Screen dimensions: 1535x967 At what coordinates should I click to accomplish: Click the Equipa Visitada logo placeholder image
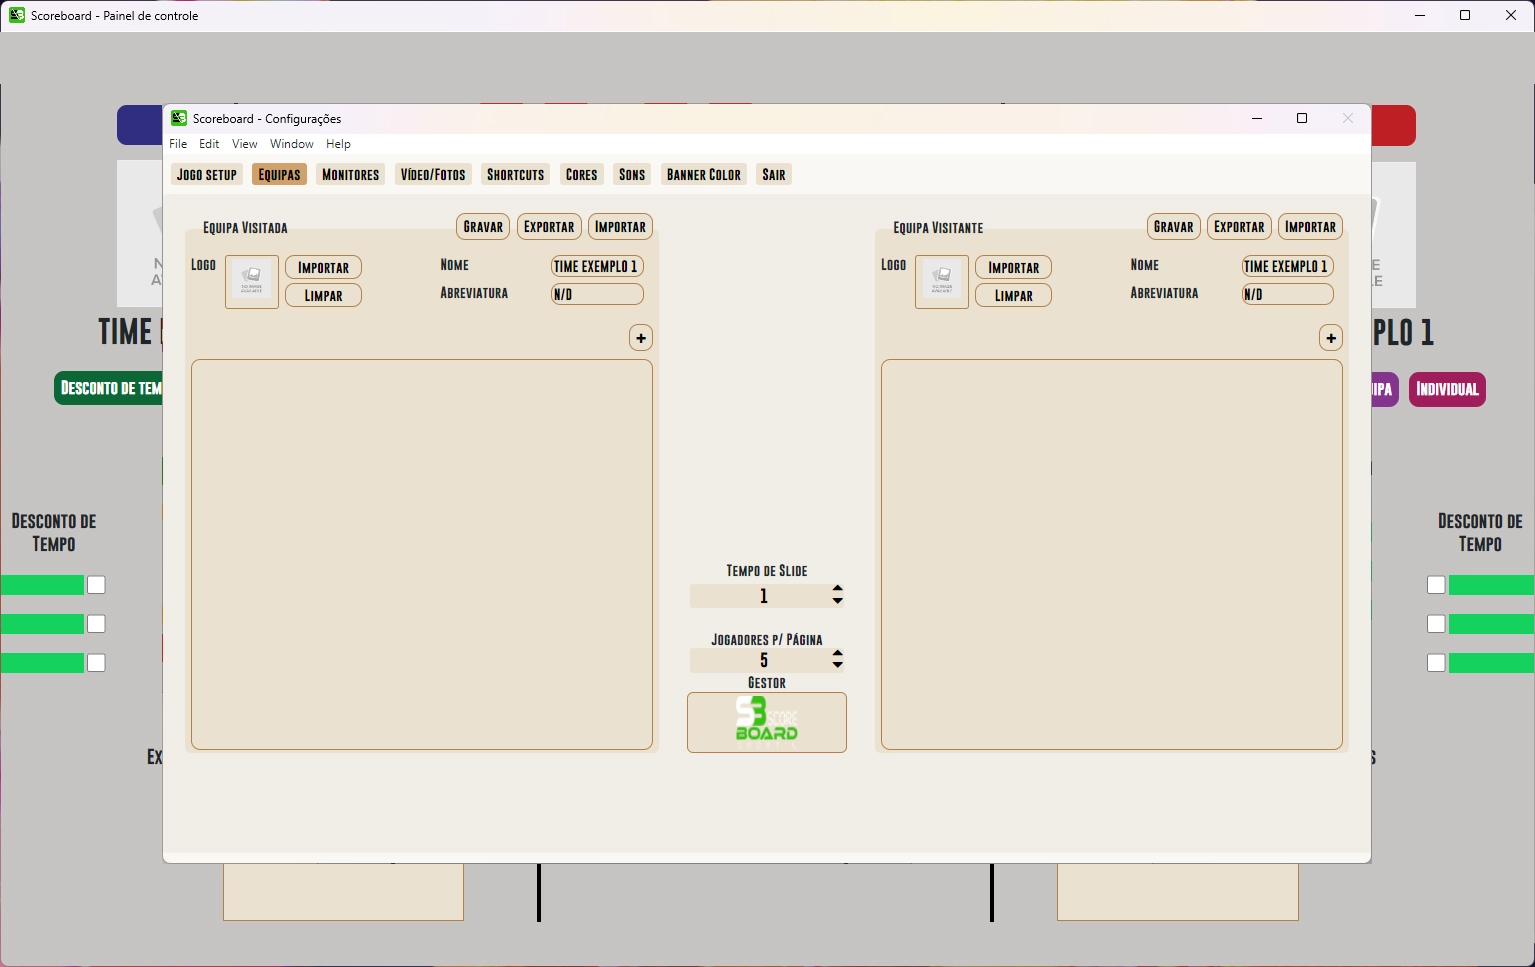pos(252,282)
